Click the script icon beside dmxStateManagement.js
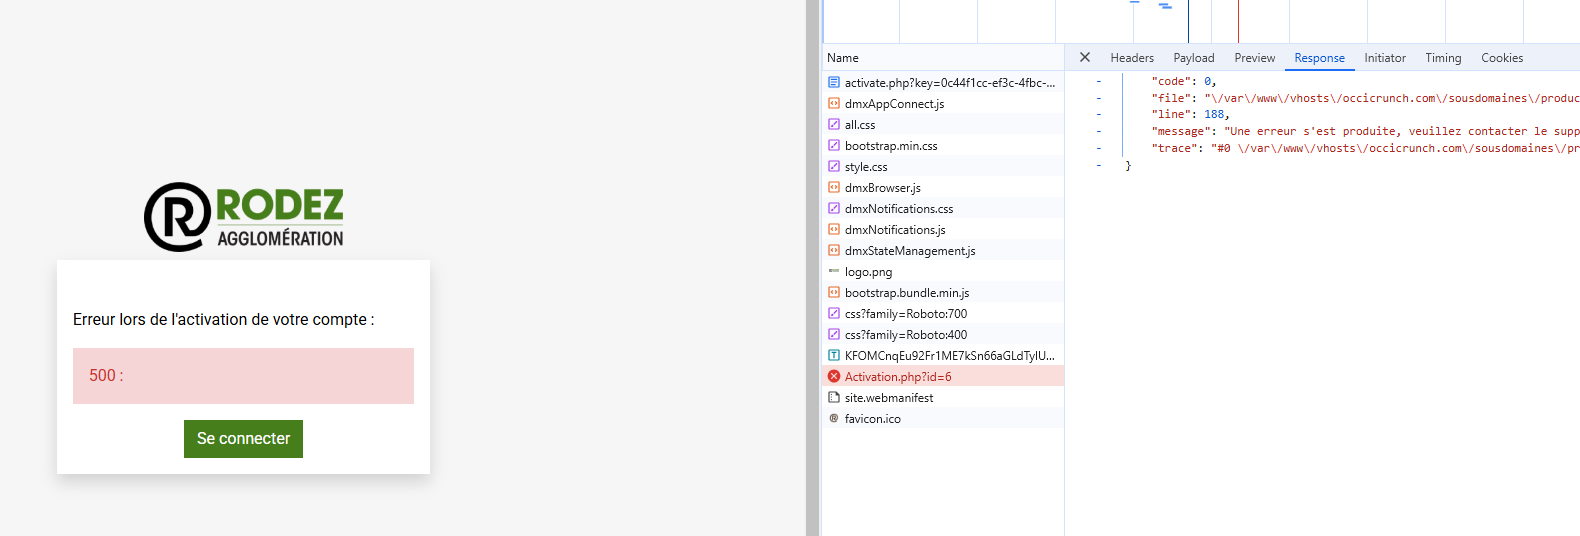The height and width of the screenshot is (536, 1580). point(834,250)
